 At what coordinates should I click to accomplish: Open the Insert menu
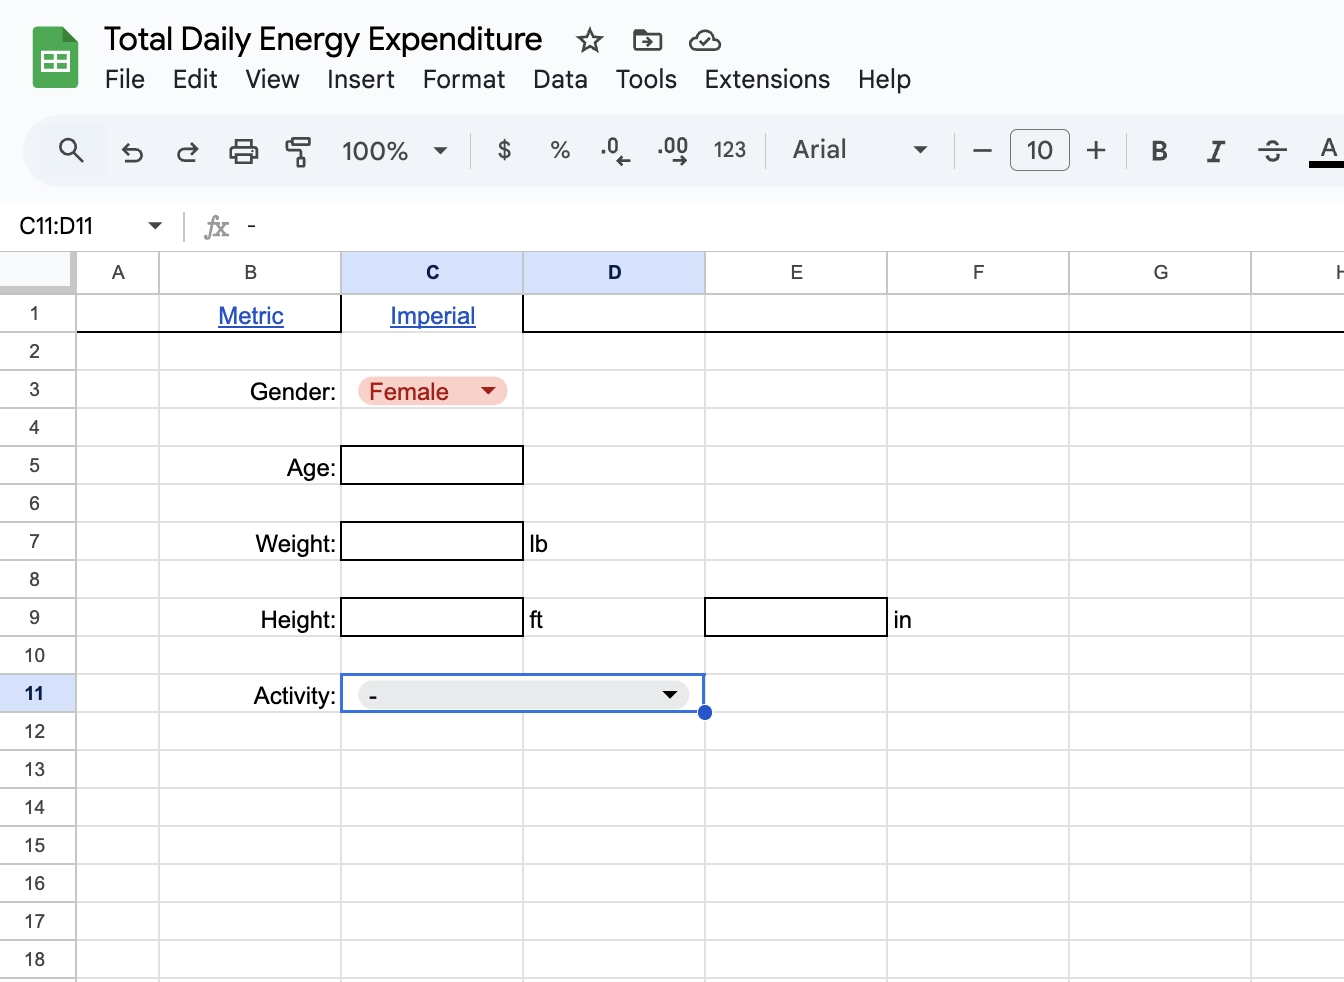pyautogui.click(x=361, y=80)
